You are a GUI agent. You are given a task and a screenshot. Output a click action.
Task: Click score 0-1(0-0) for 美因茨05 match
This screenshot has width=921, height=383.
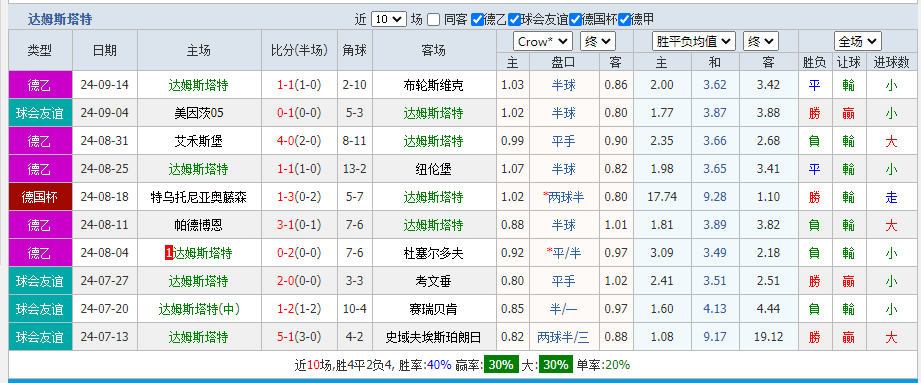(300, 113)
